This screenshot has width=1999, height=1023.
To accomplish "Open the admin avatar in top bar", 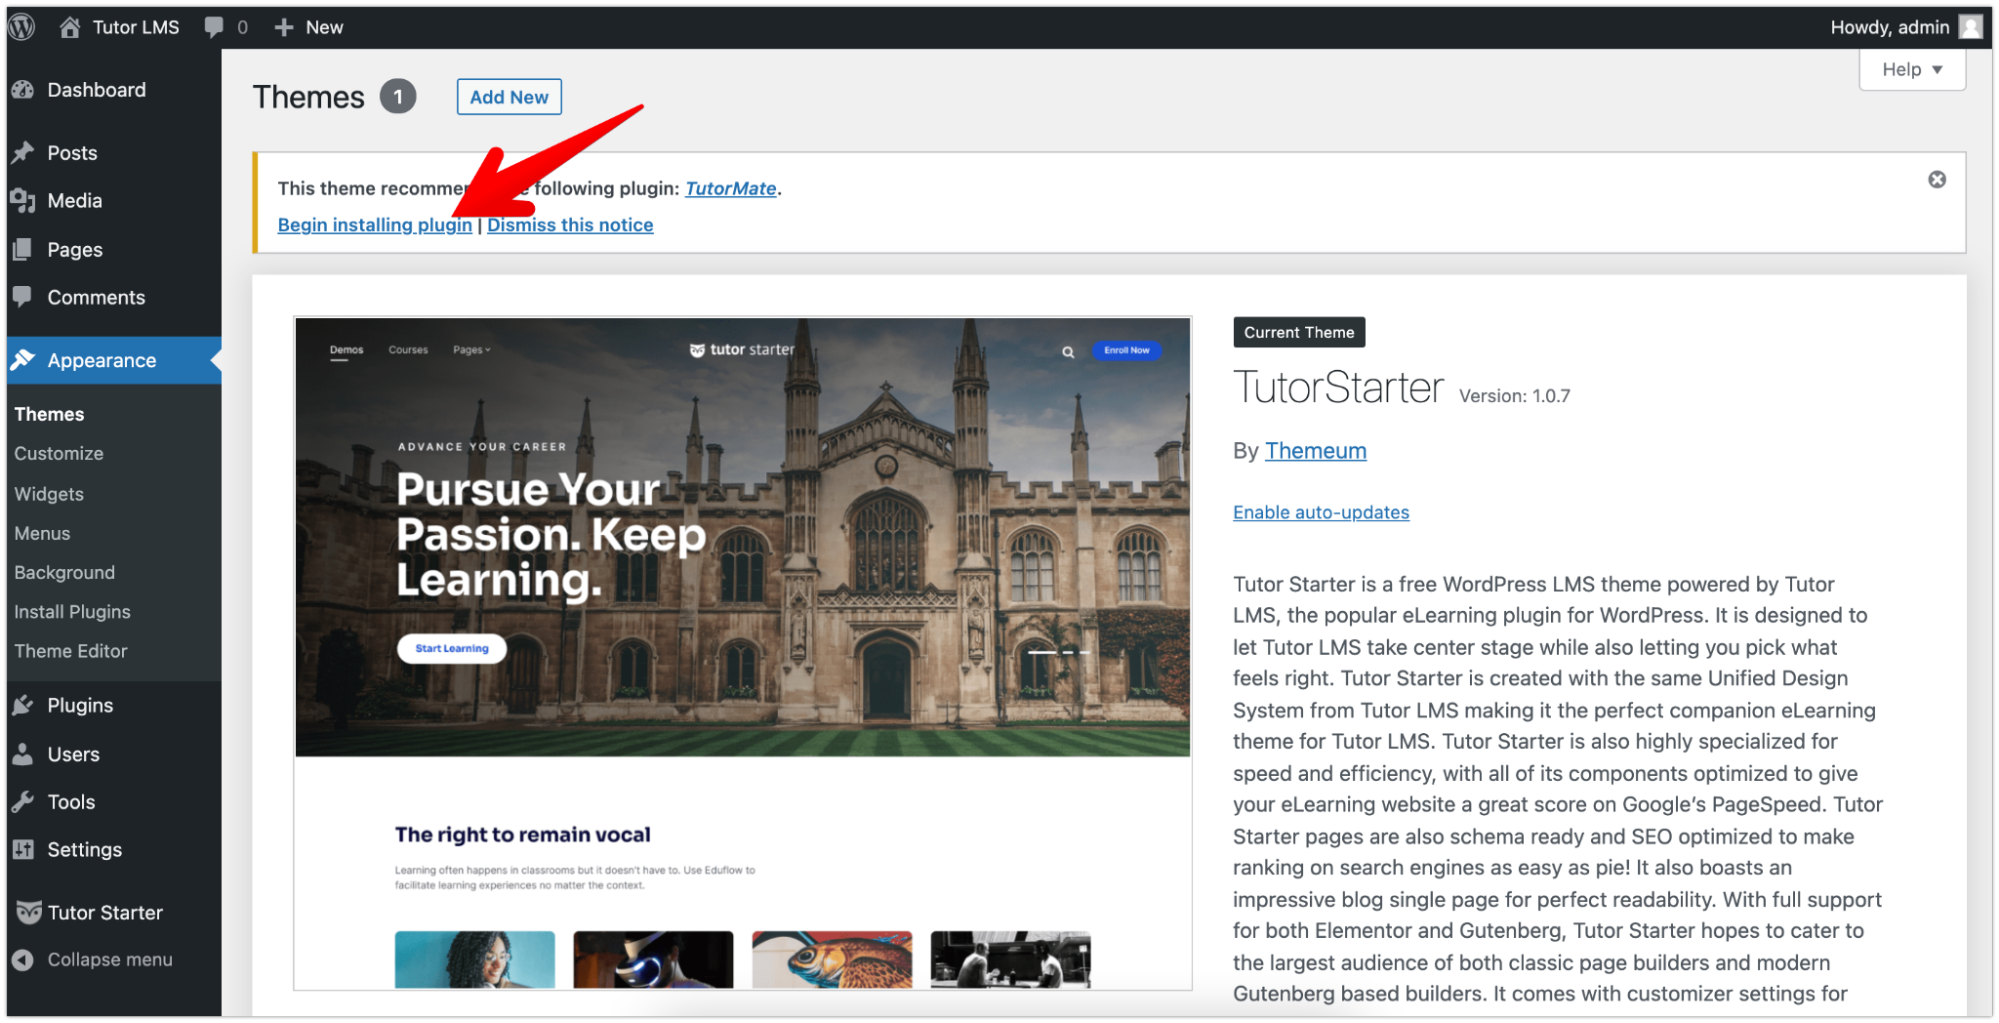I will tap(1970, 27).
